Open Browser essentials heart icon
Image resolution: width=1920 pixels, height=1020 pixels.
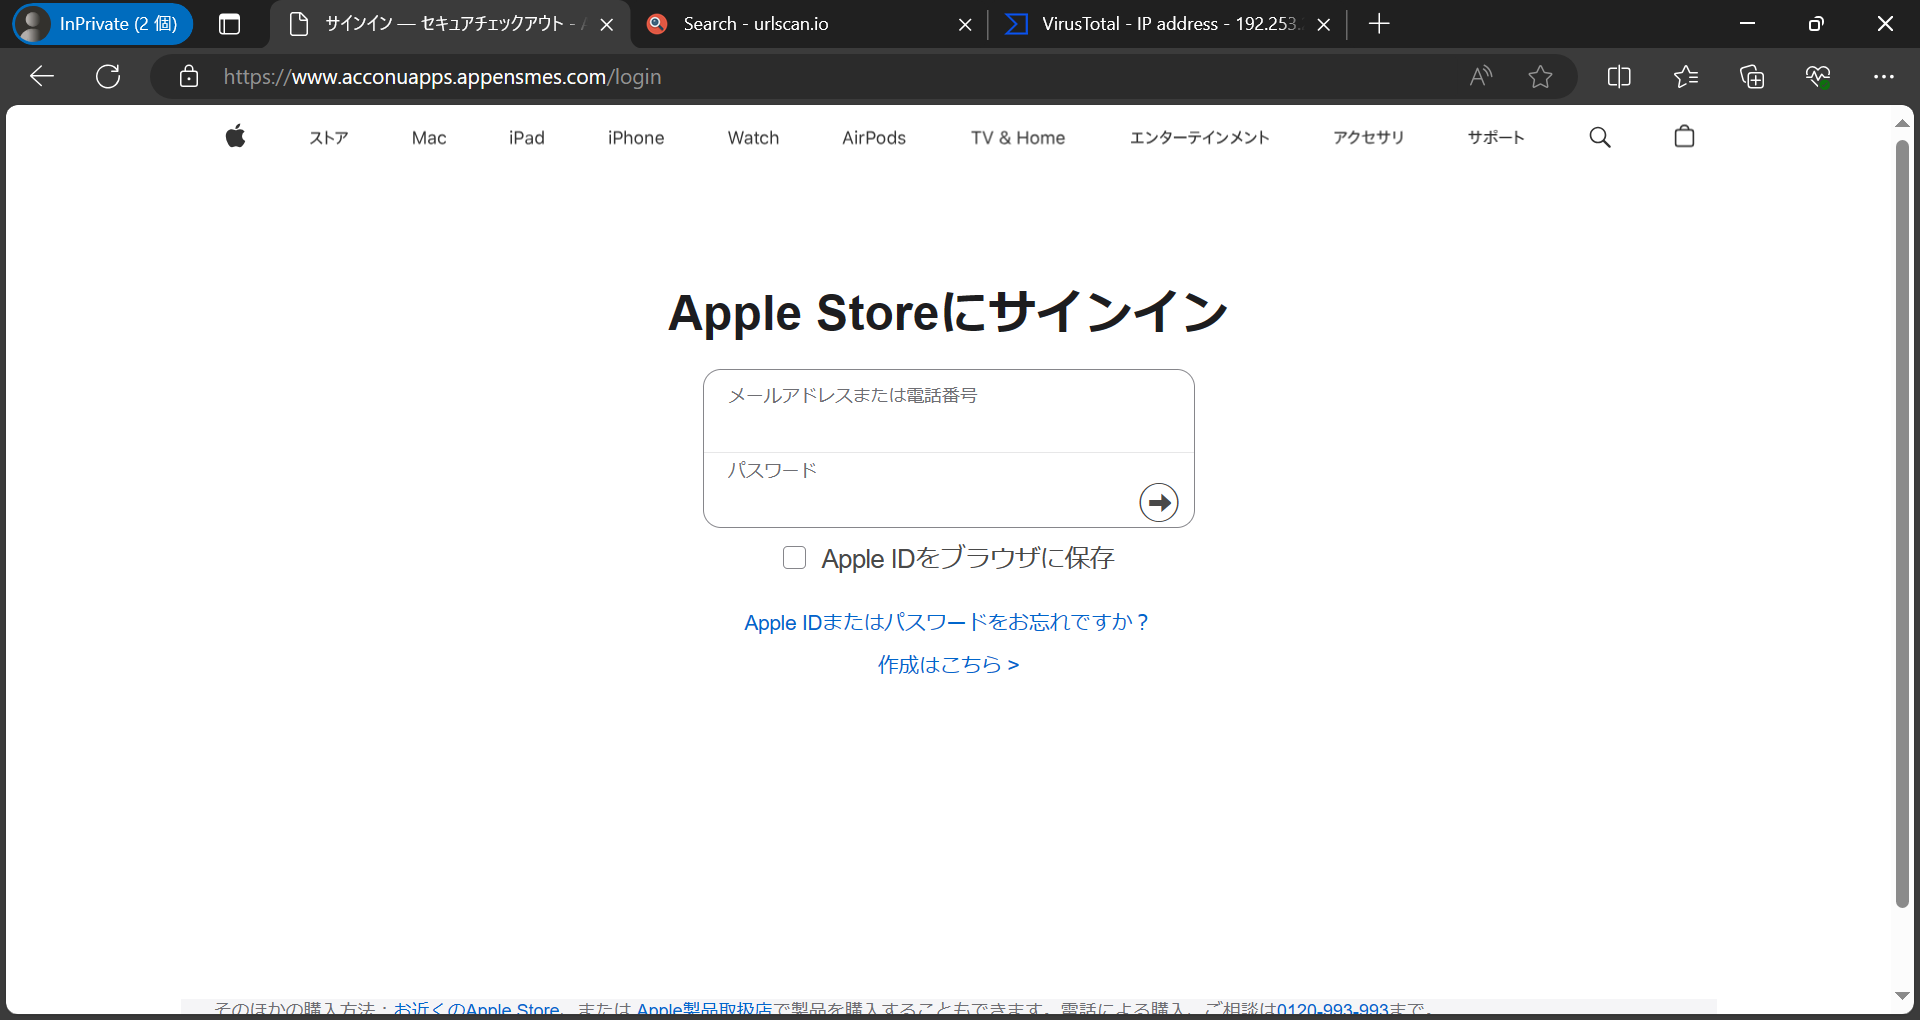(1818, 76)
